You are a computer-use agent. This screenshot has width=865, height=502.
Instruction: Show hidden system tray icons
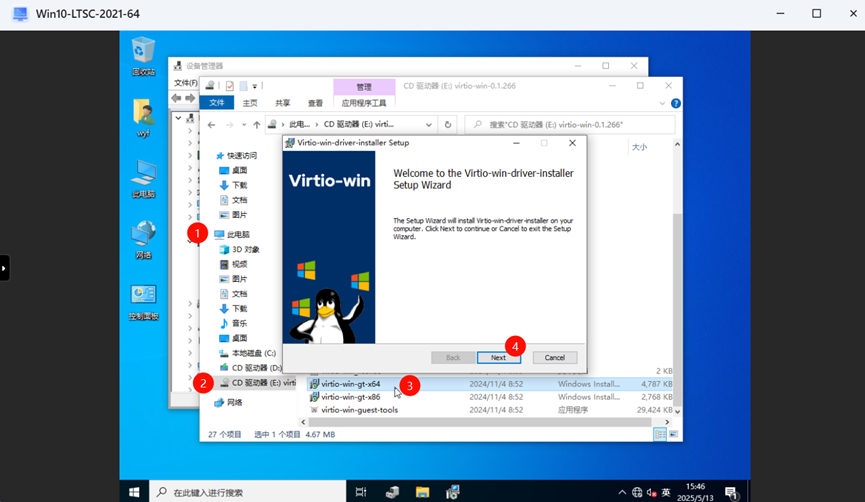point(622,492)
